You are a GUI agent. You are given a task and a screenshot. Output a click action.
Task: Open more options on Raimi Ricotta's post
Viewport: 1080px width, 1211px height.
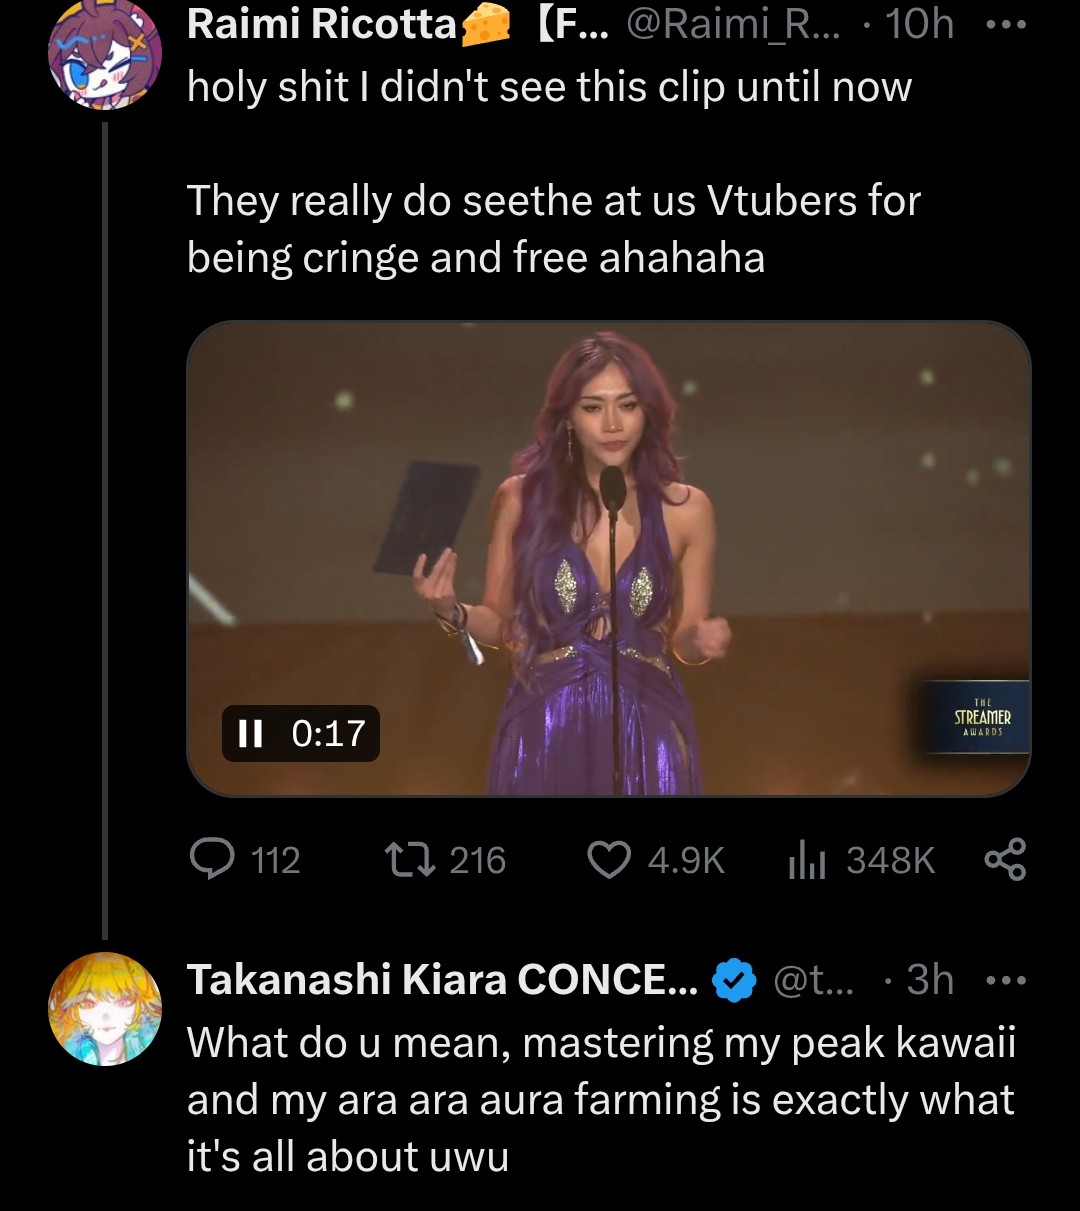pos(1006,25)
